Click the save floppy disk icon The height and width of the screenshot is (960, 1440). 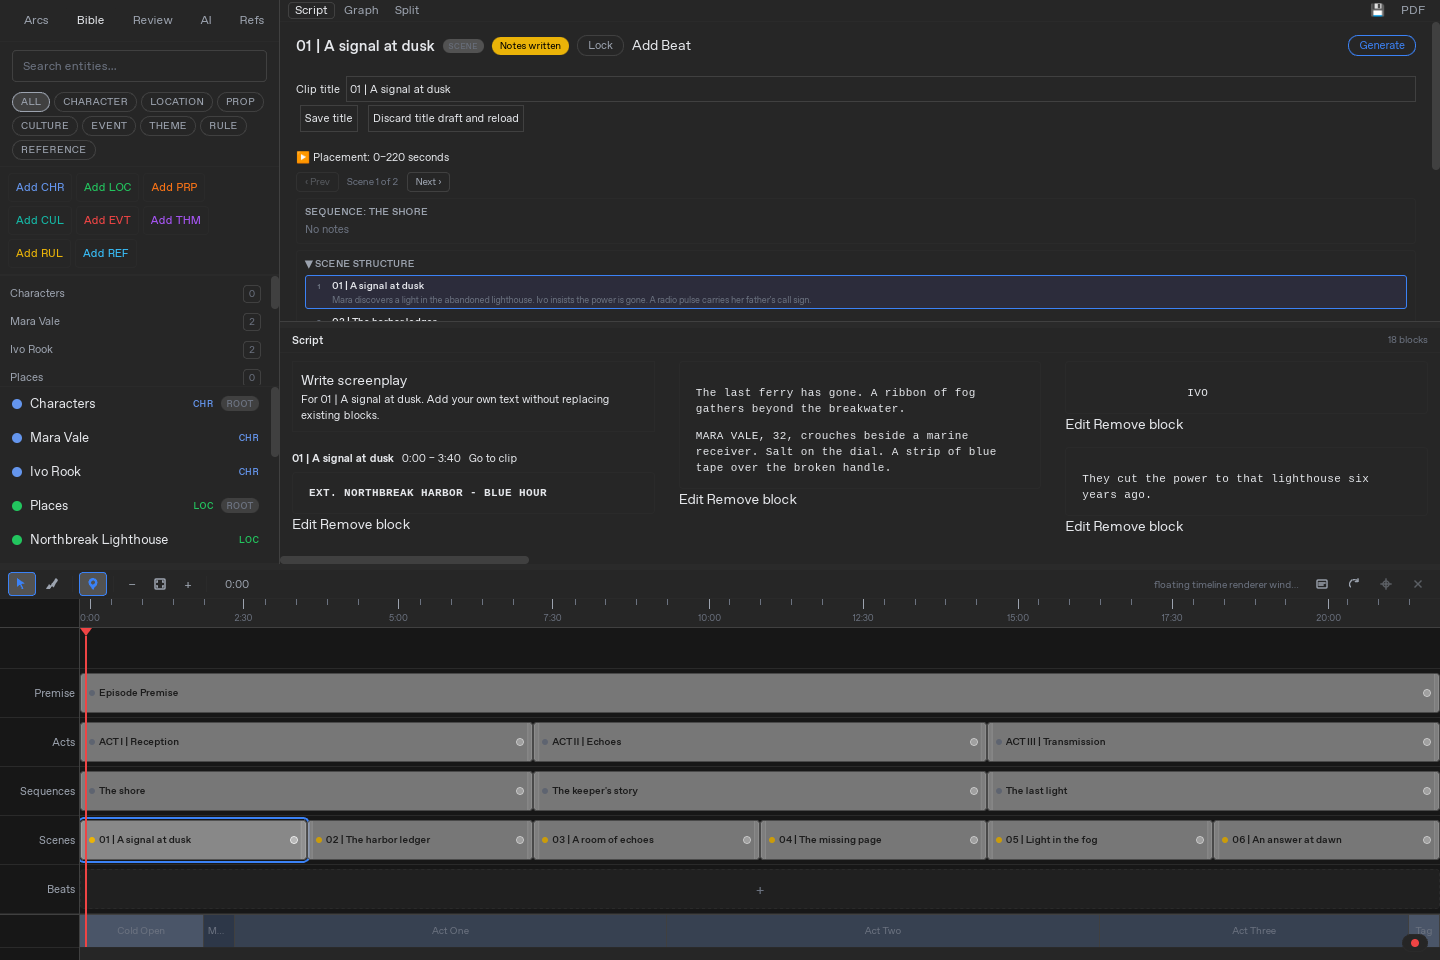pos(1377,10)
